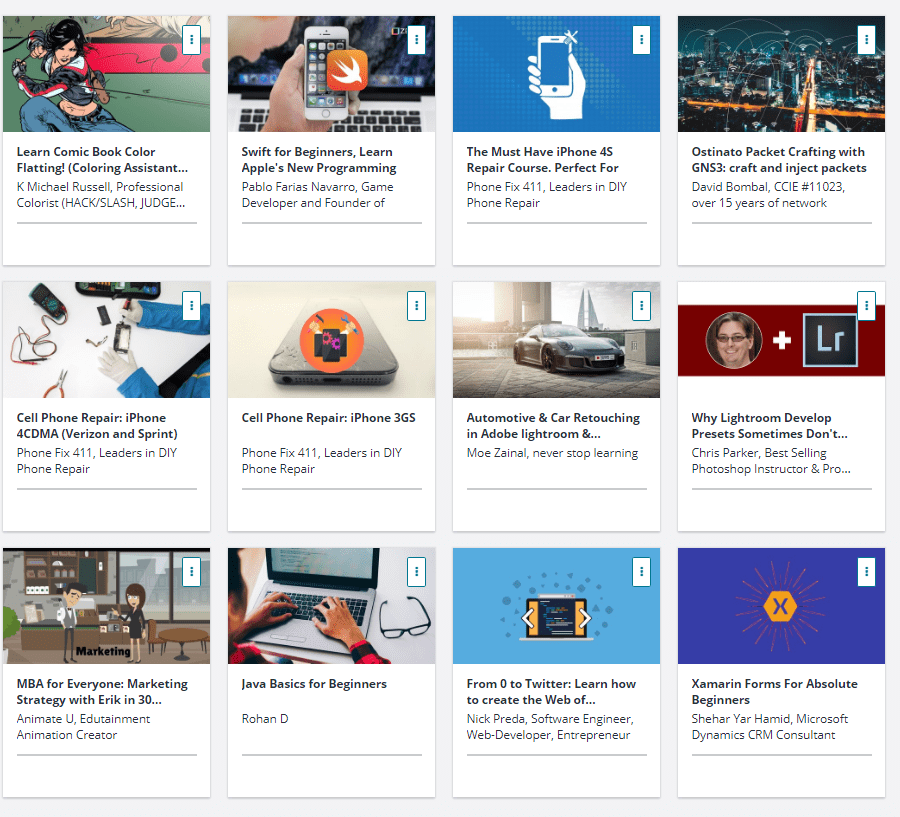Open the options menu for Cell Phone Repair iPhone 3GS
This screenshot has width=900, height=817.
pos(416,306)
